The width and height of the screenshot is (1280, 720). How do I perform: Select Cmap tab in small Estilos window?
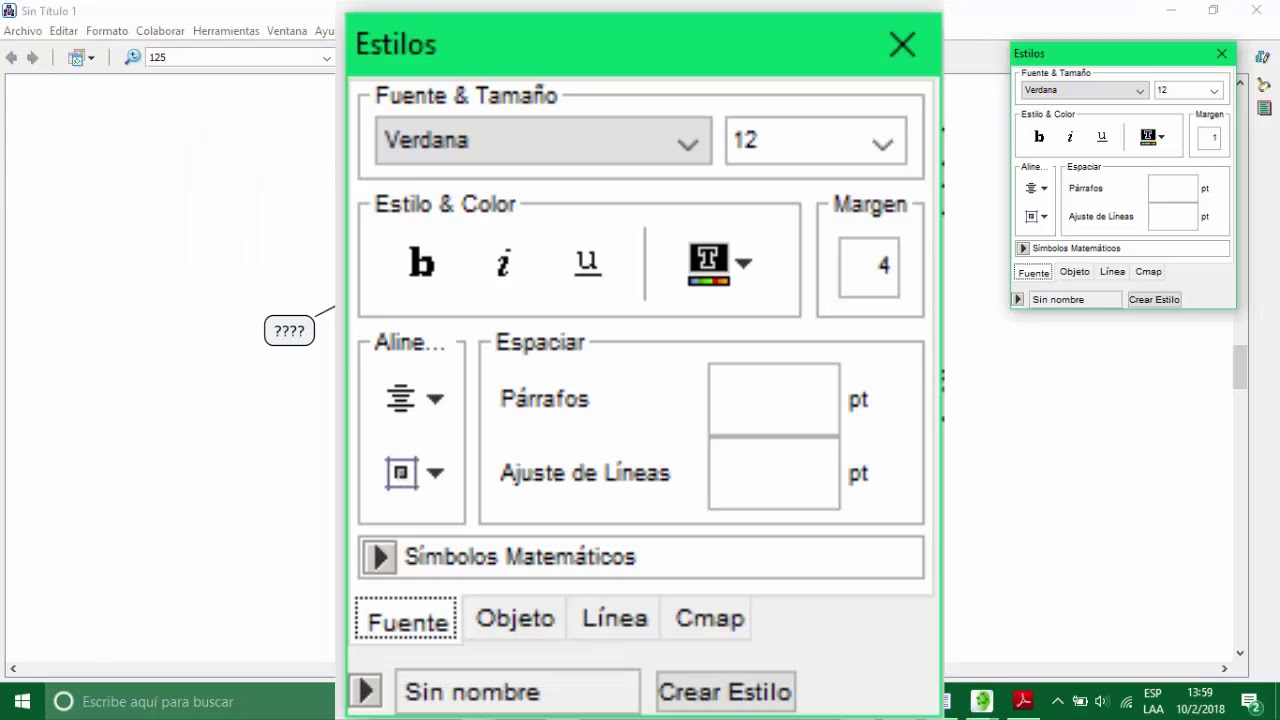1148,272
